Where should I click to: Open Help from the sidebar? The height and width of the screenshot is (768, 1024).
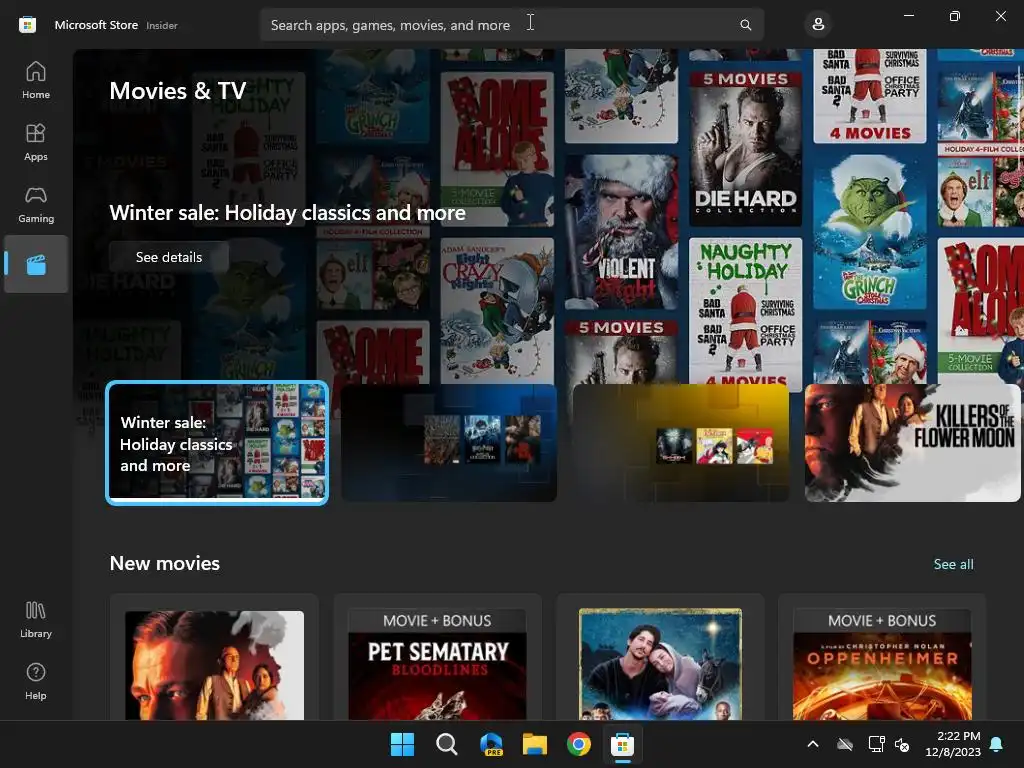(36, 681)
